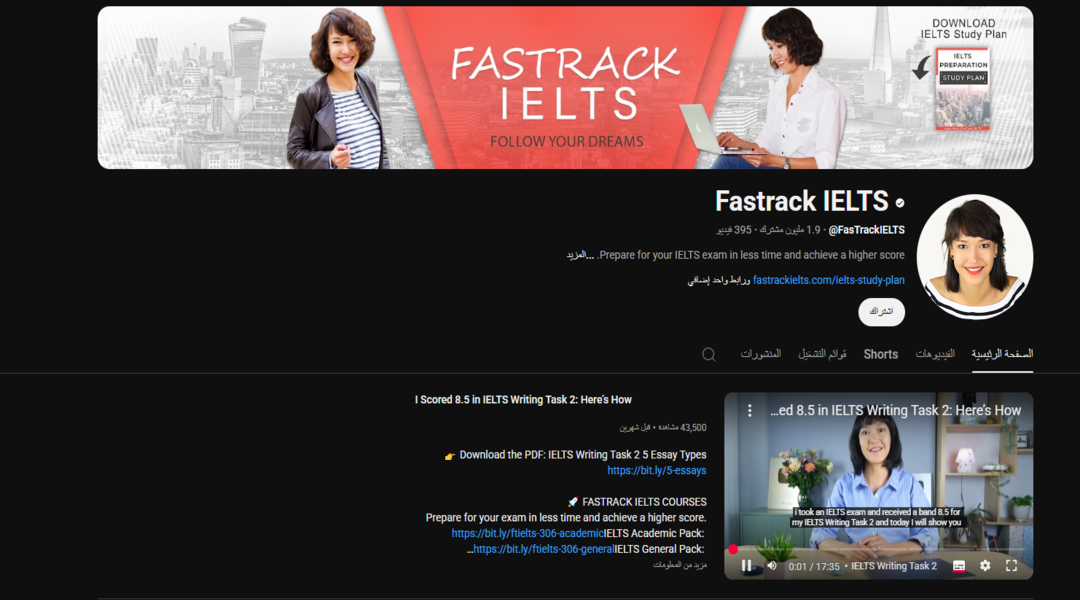Click the verified badge next to Fastrack IELTS
Image resolution: width=1080 pixels, height=600 pixels.
pos(900,203)
